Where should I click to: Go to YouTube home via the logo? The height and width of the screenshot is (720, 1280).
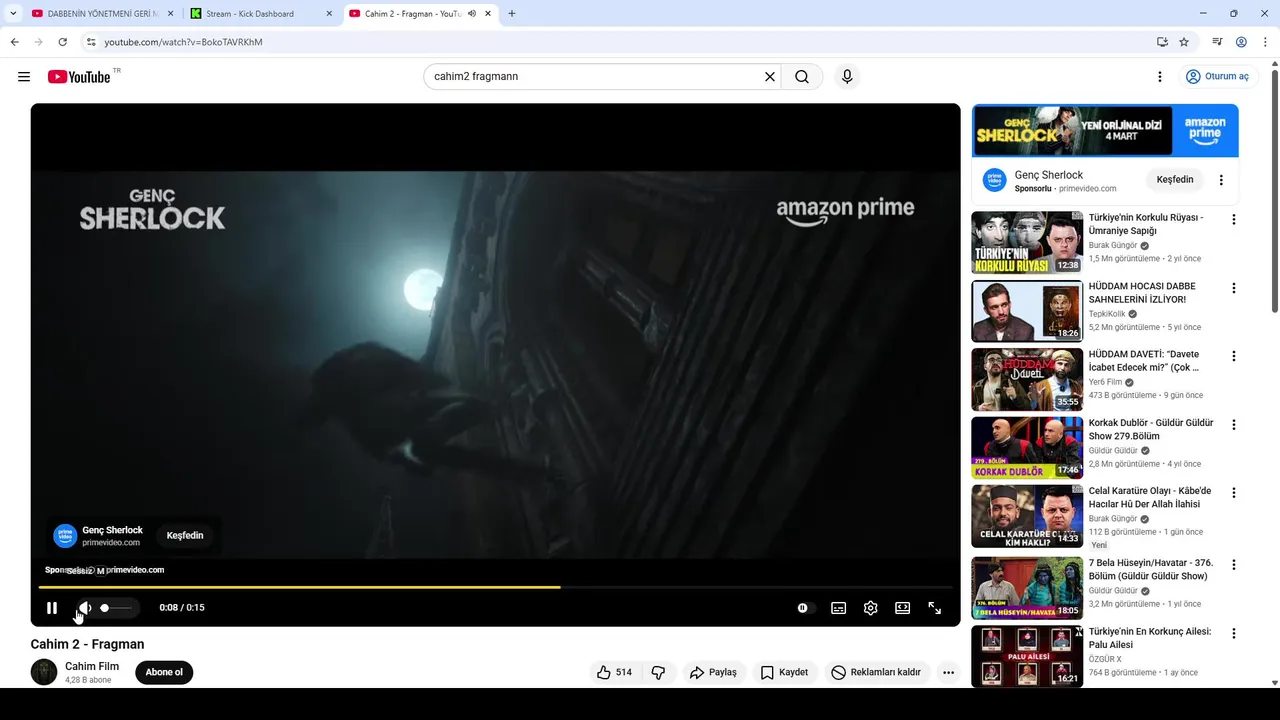tap(79, 77)
